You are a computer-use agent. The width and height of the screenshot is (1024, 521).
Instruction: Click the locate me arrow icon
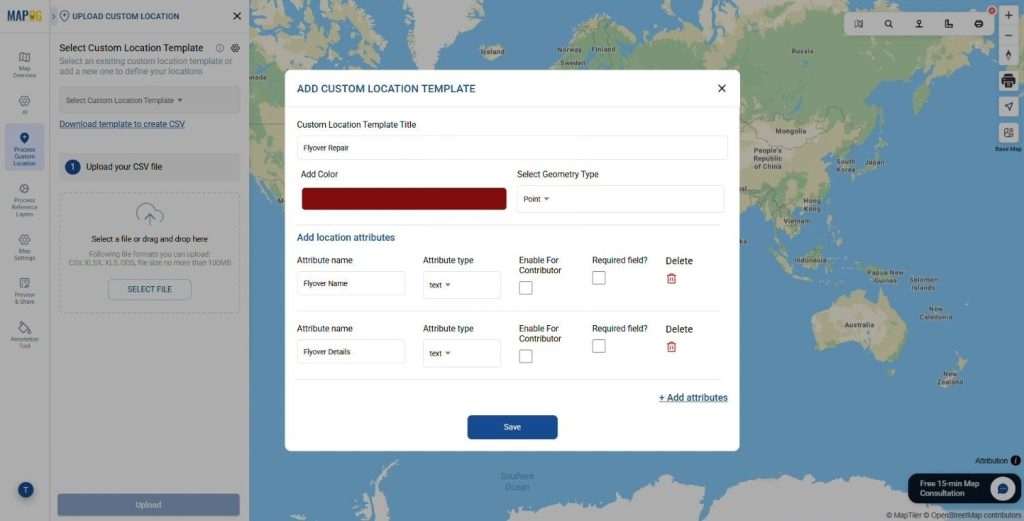point(1008,106)
